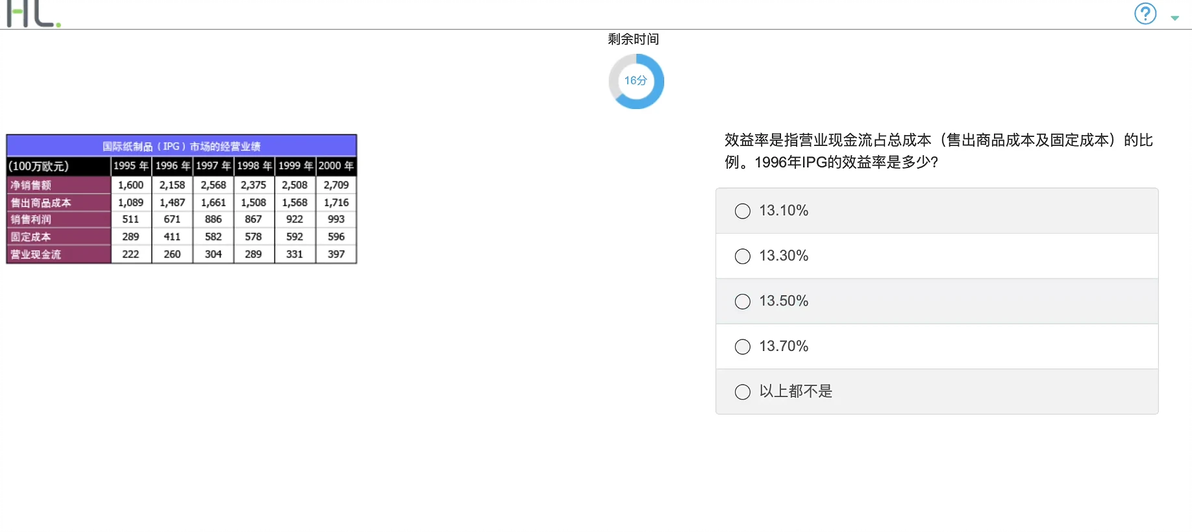Select the 13.30% radio button
The height and width of the screenshot is (532, 1192).
click(743, 256)
